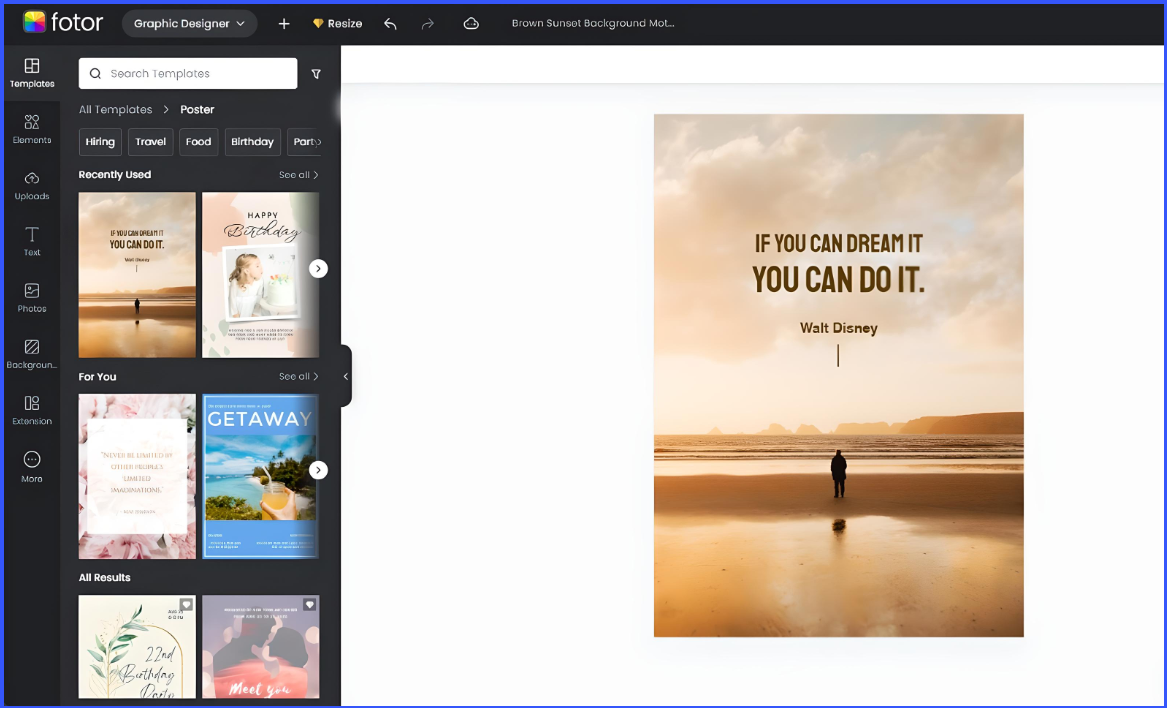Open the Graphic Designer dropdown
The height and width of the screenshot is (708, 1167).
189,24
